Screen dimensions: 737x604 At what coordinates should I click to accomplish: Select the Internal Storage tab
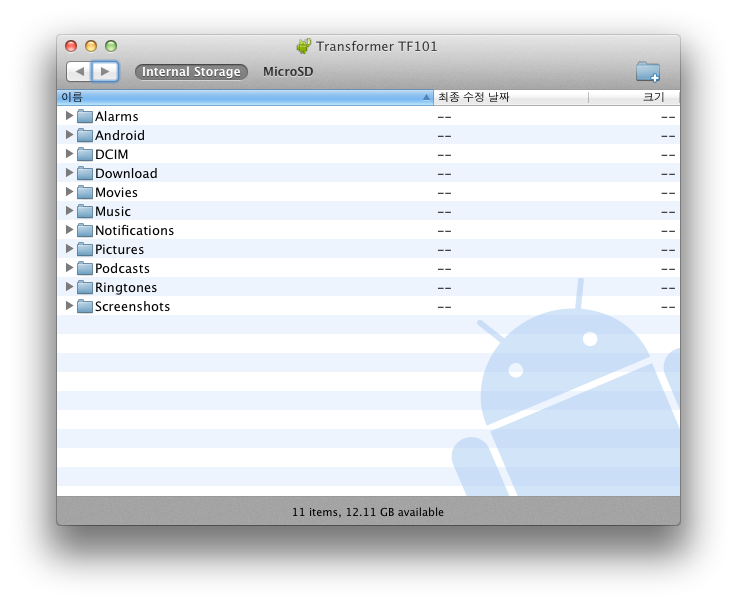point(191,72)
